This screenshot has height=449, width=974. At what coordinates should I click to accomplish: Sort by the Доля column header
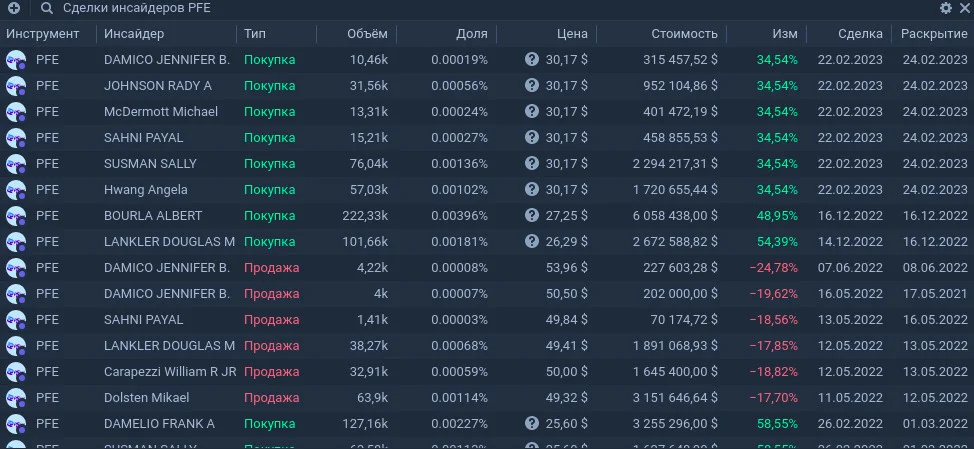pyautogui.click(x=472, y=34)
